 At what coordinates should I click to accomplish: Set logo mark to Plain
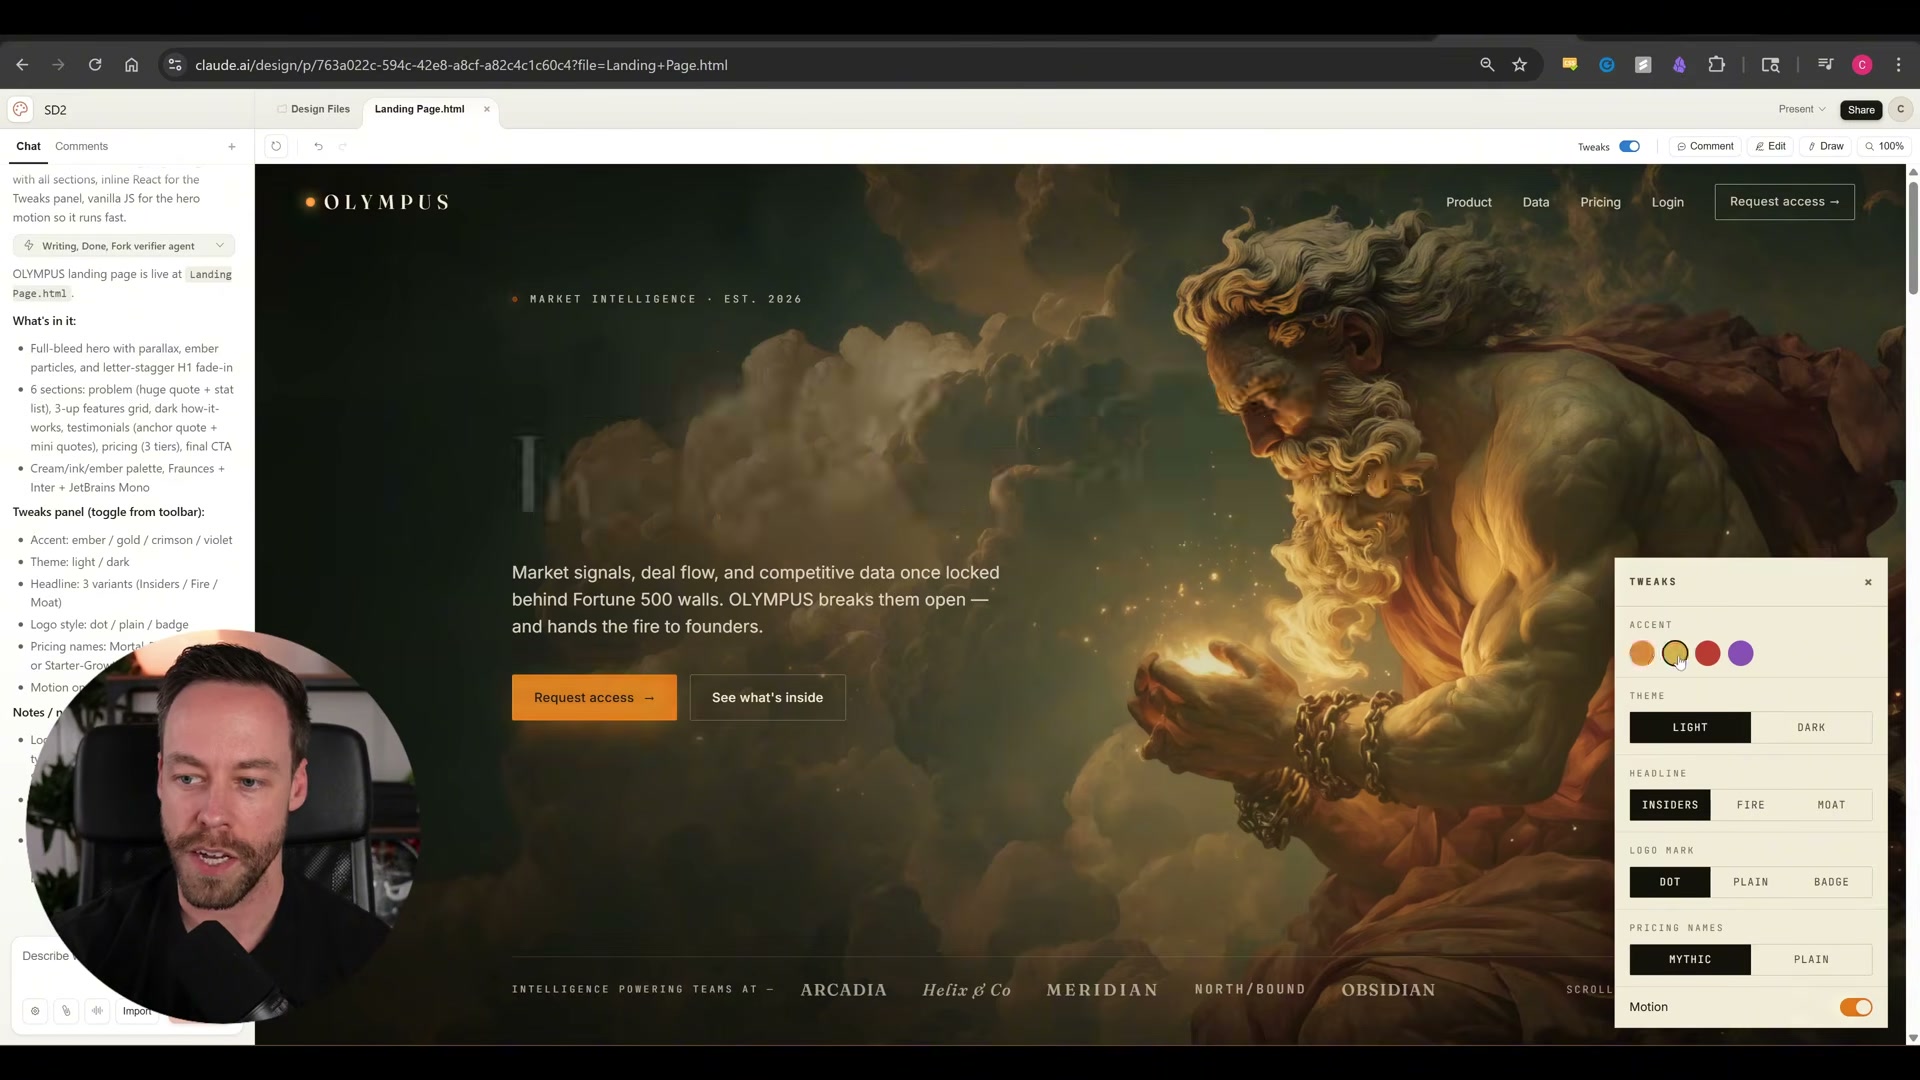(x=1751, y=882)
